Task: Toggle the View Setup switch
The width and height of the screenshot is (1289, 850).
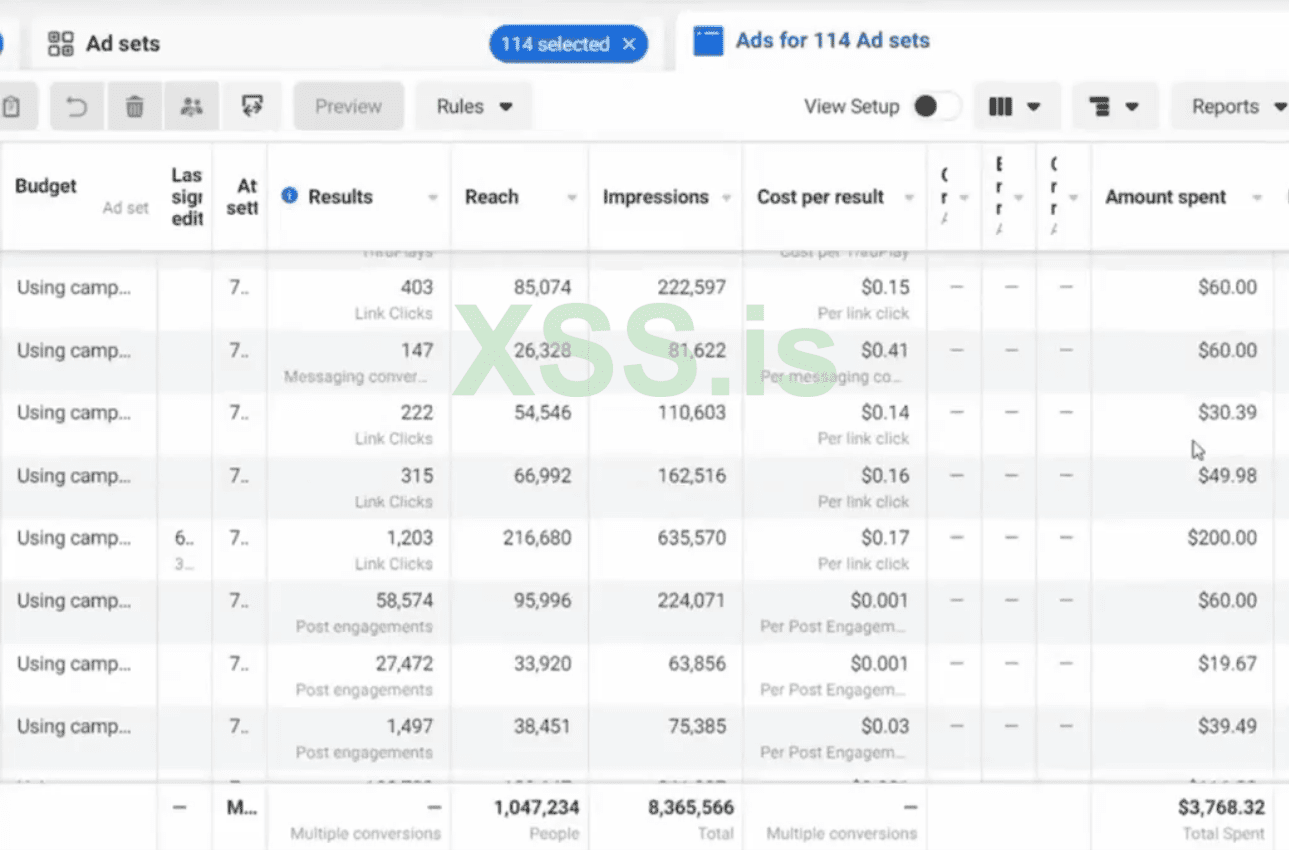Action: (x=936, y=107)
